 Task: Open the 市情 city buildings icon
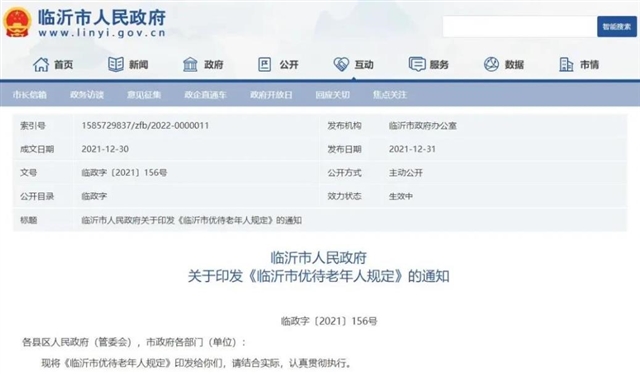point(566,65)
